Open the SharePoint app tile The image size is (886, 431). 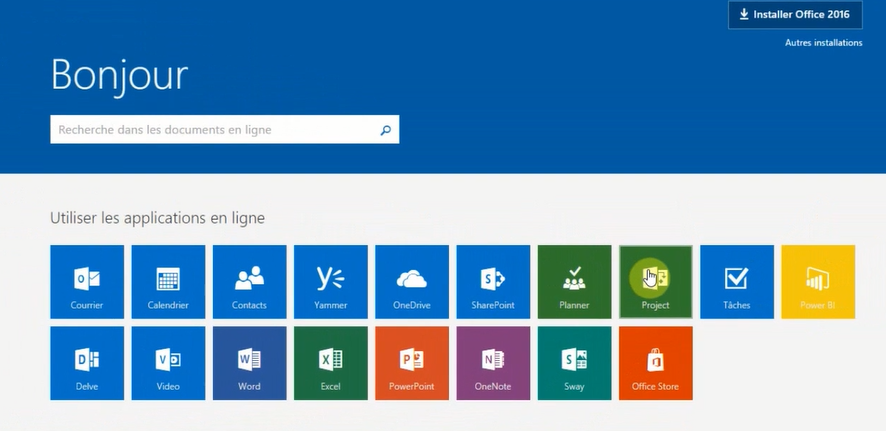[x=493, y=282]
